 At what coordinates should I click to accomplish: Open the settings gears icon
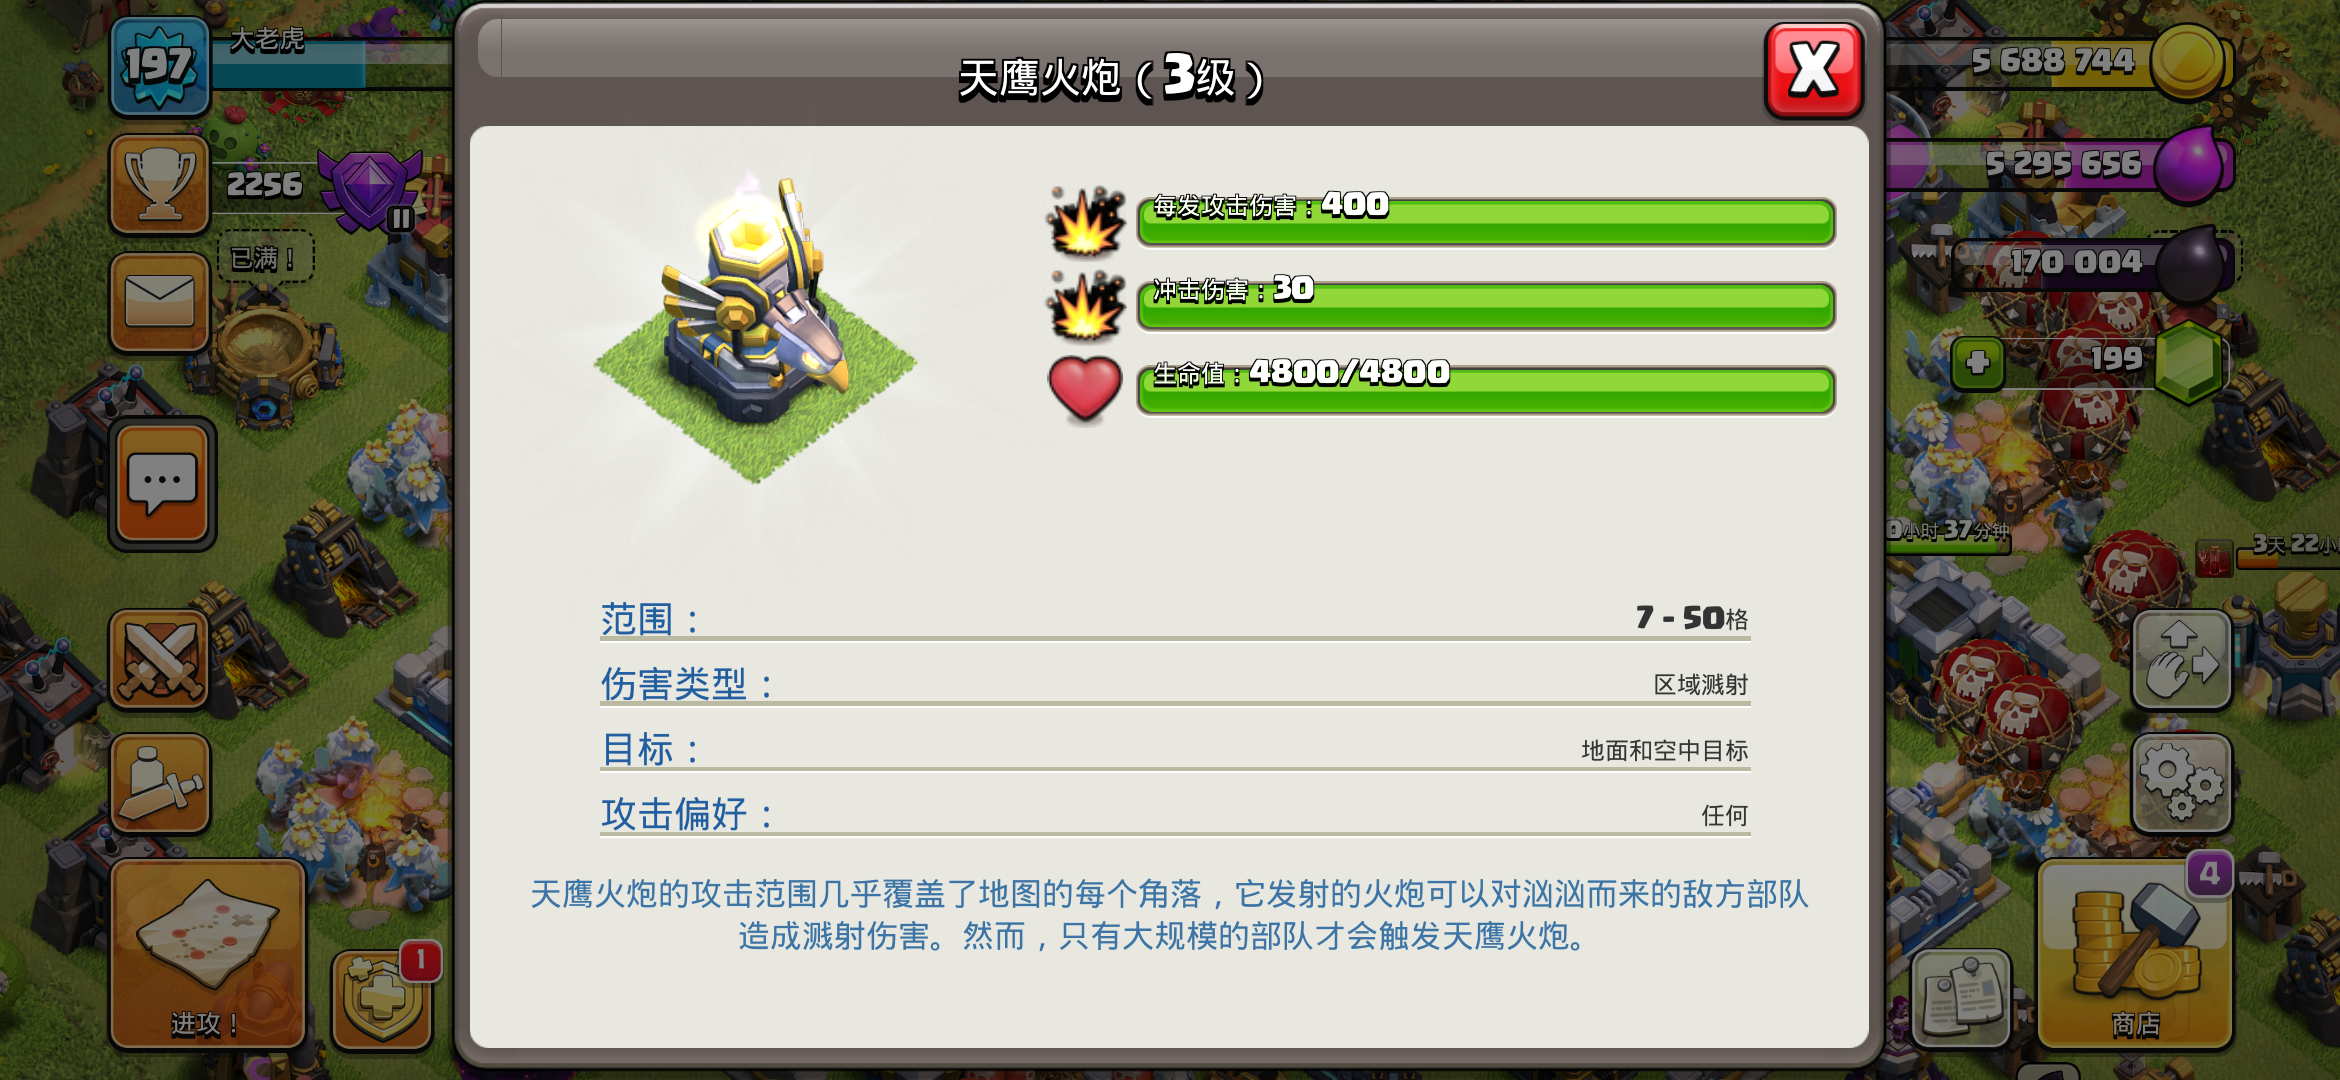pyautogui.click(x=2181, y=783)
